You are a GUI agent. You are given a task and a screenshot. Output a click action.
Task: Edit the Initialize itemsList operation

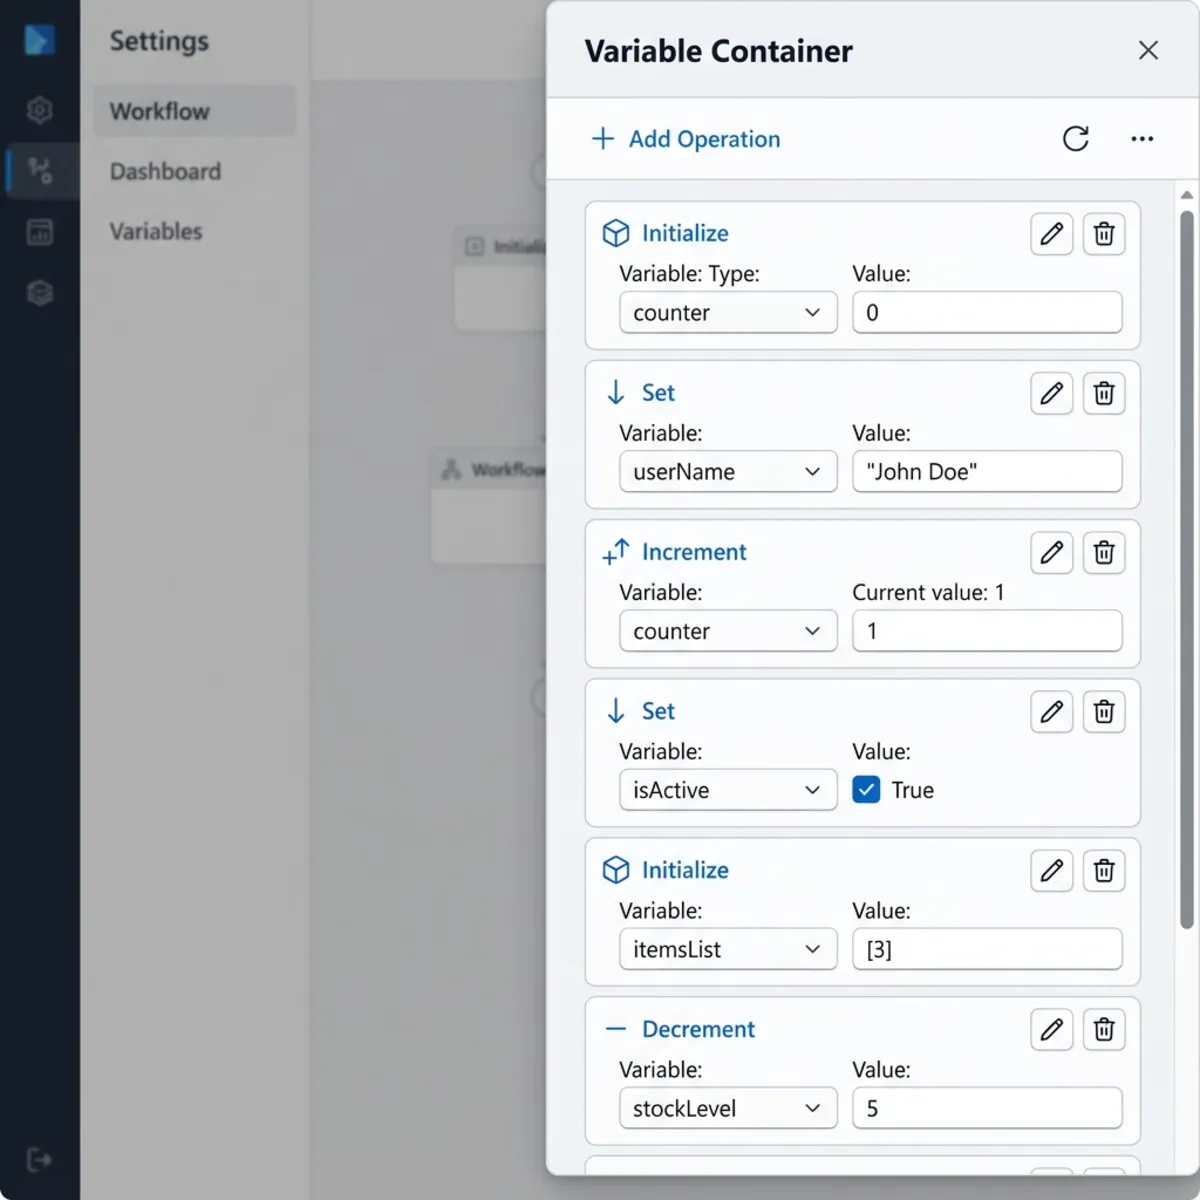click(1051, 870)
